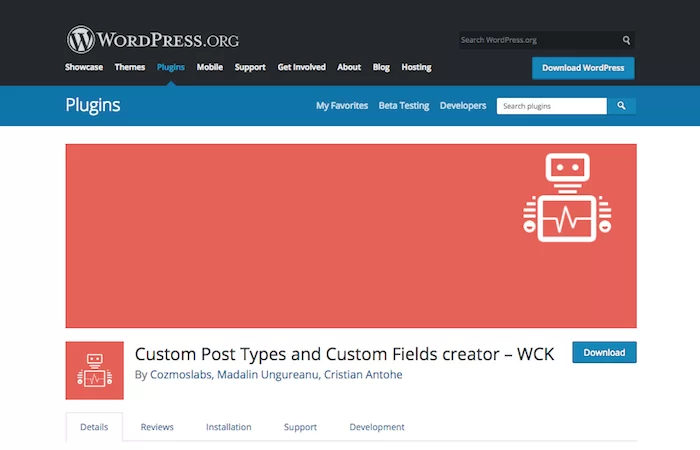
Task: Click the blue plugin search magnifier button
Action: (621, 106)
